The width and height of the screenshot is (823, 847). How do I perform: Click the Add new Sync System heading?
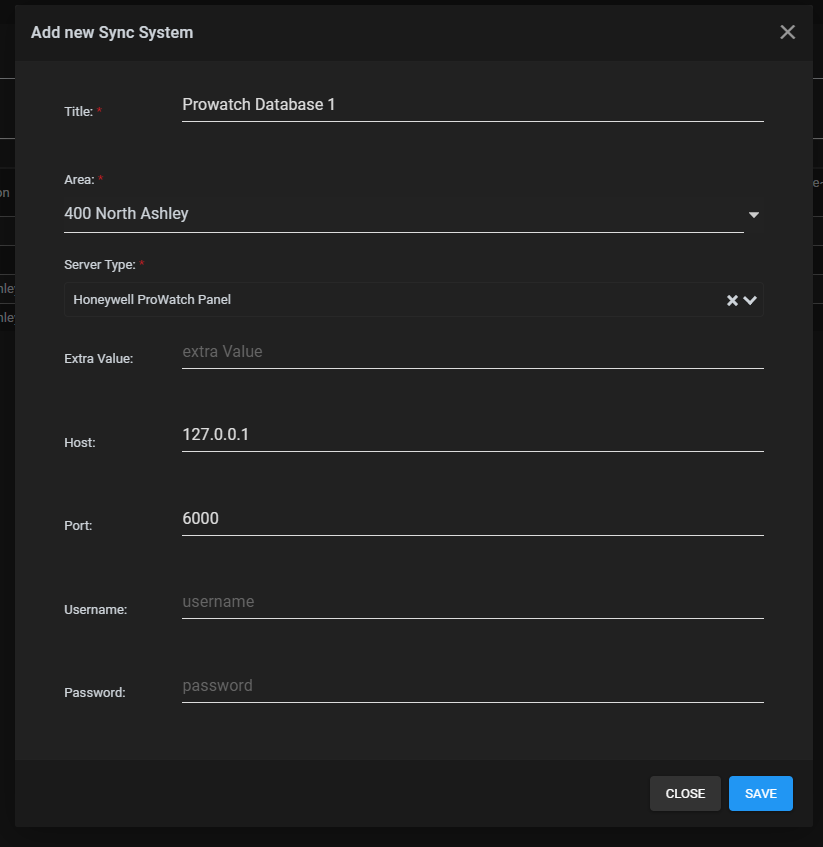[112, 32]
